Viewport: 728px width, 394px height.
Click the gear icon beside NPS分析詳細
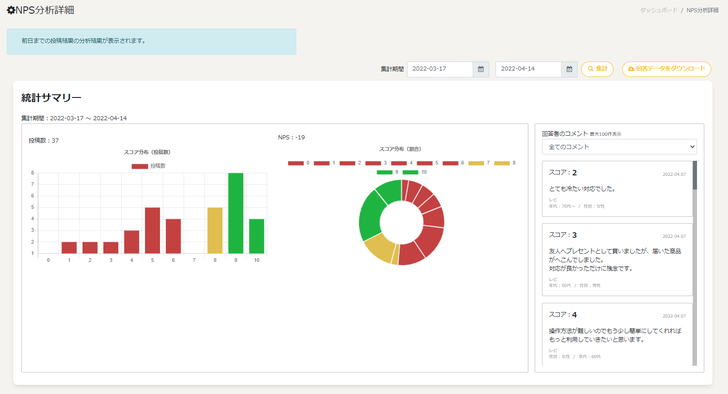point(11,10)
